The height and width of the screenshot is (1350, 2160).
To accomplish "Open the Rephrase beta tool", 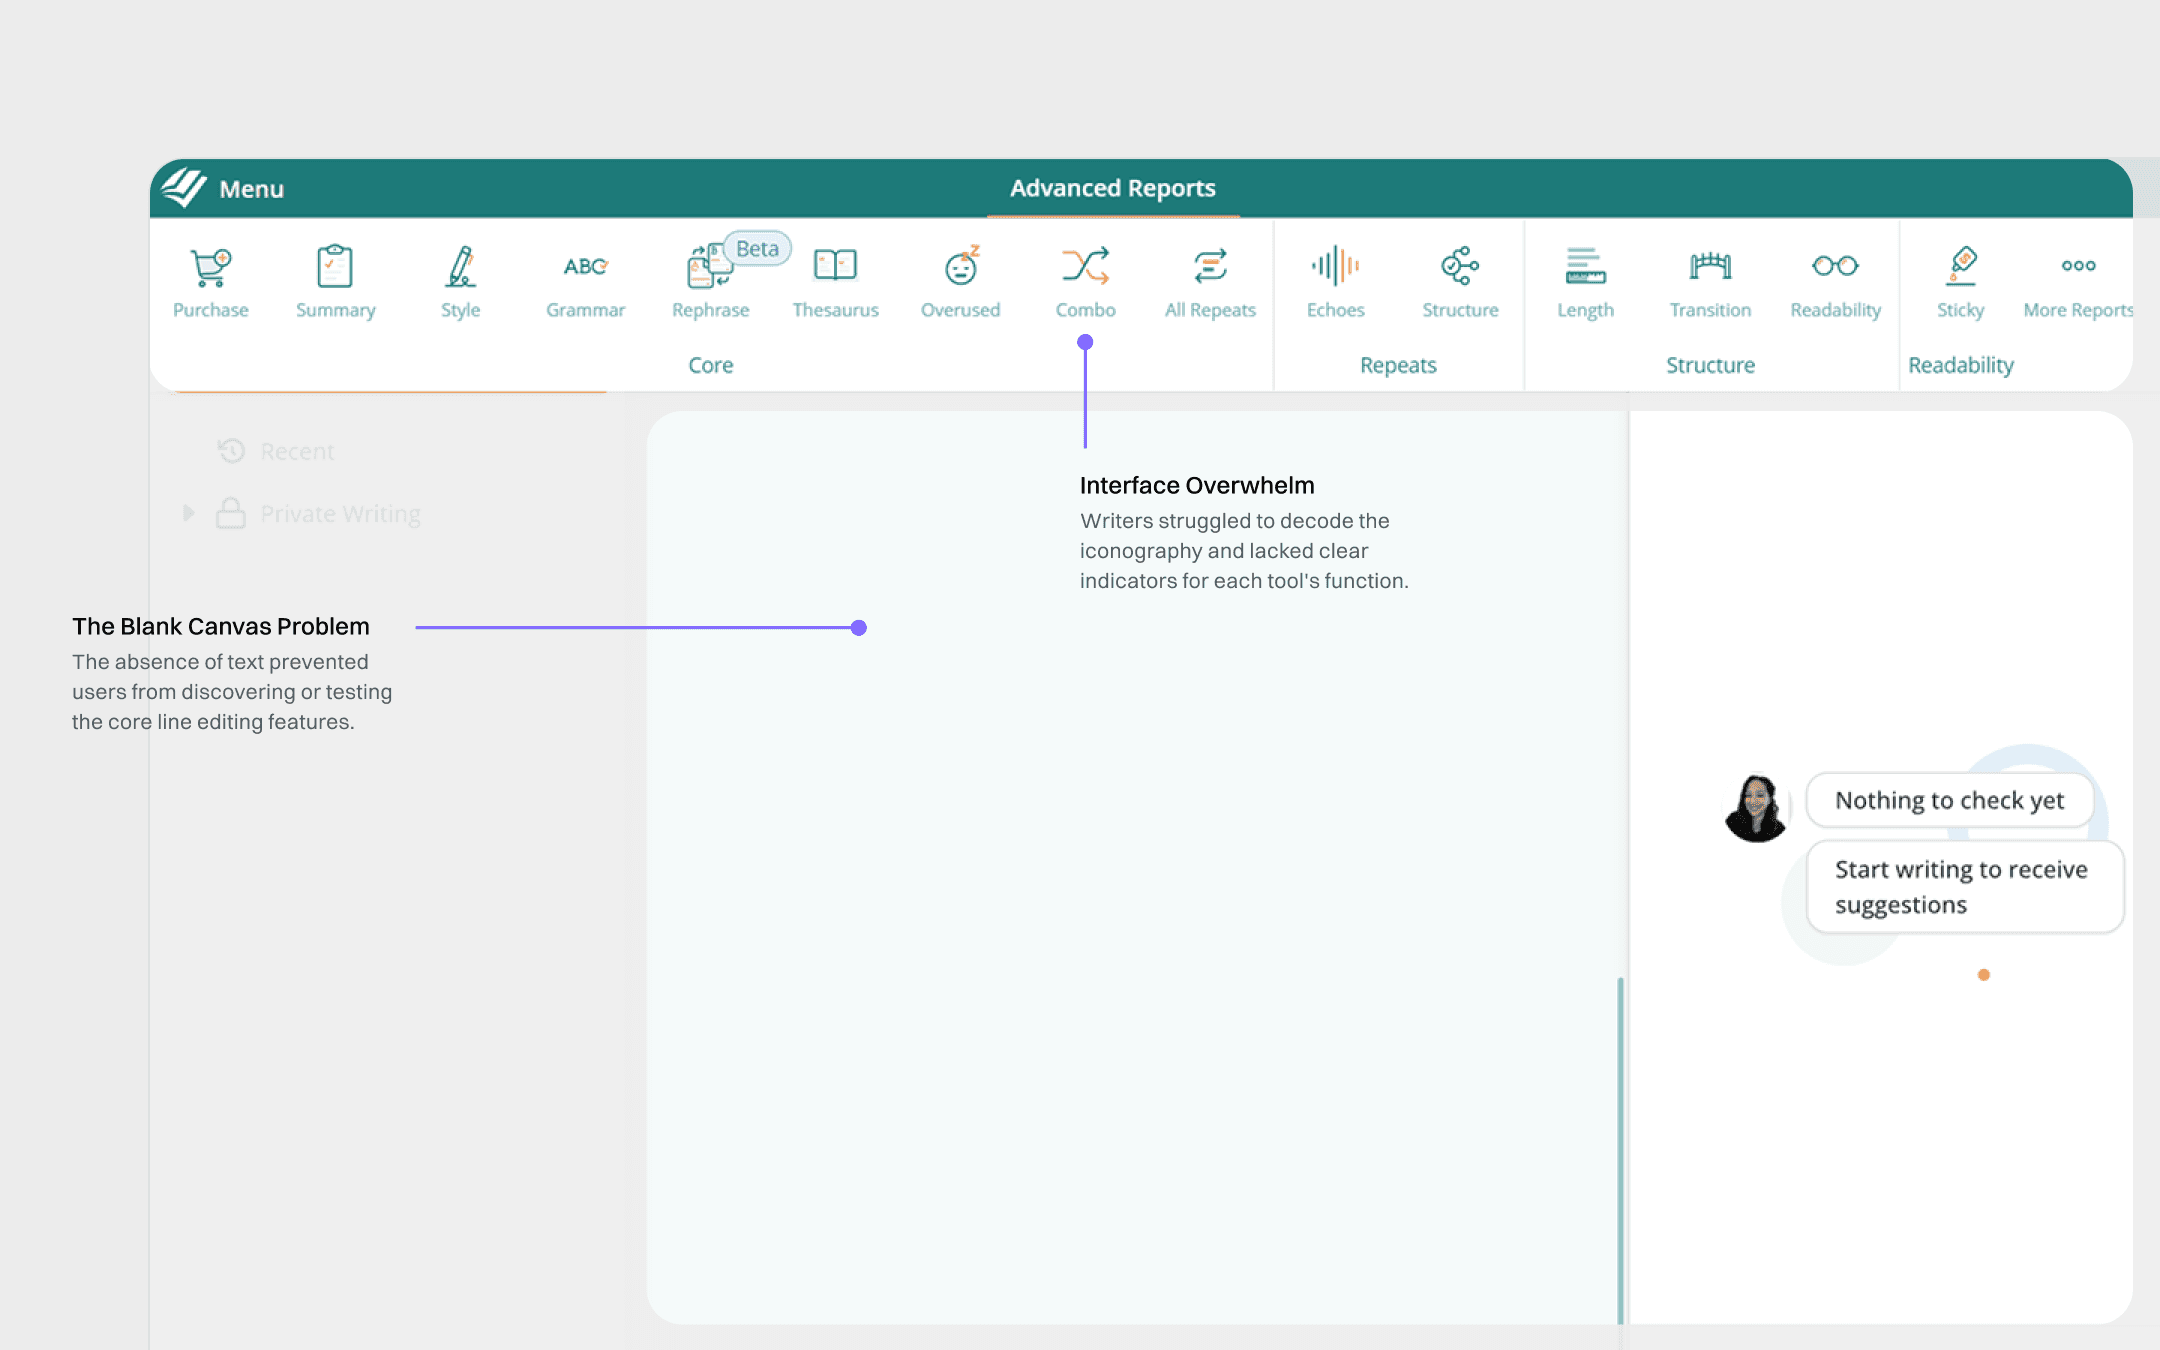I will [x=710, y=281].
